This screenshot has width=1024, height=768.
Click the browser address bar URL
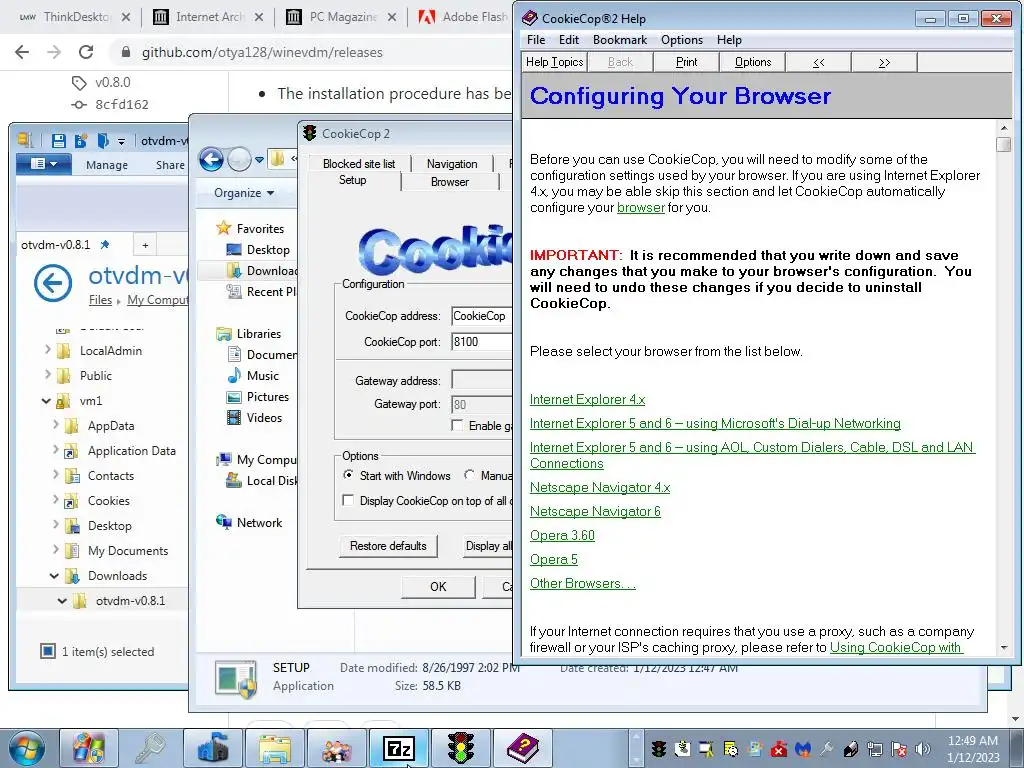point(262,52)
